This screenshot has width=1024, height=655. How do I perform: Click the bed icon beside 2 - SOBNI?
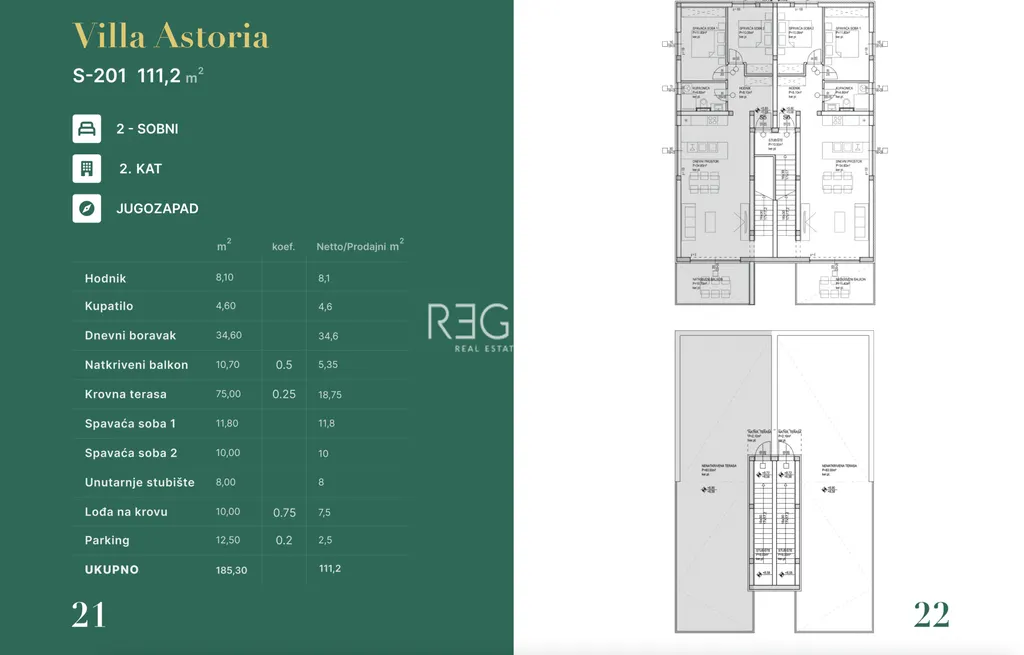[87, 129]
